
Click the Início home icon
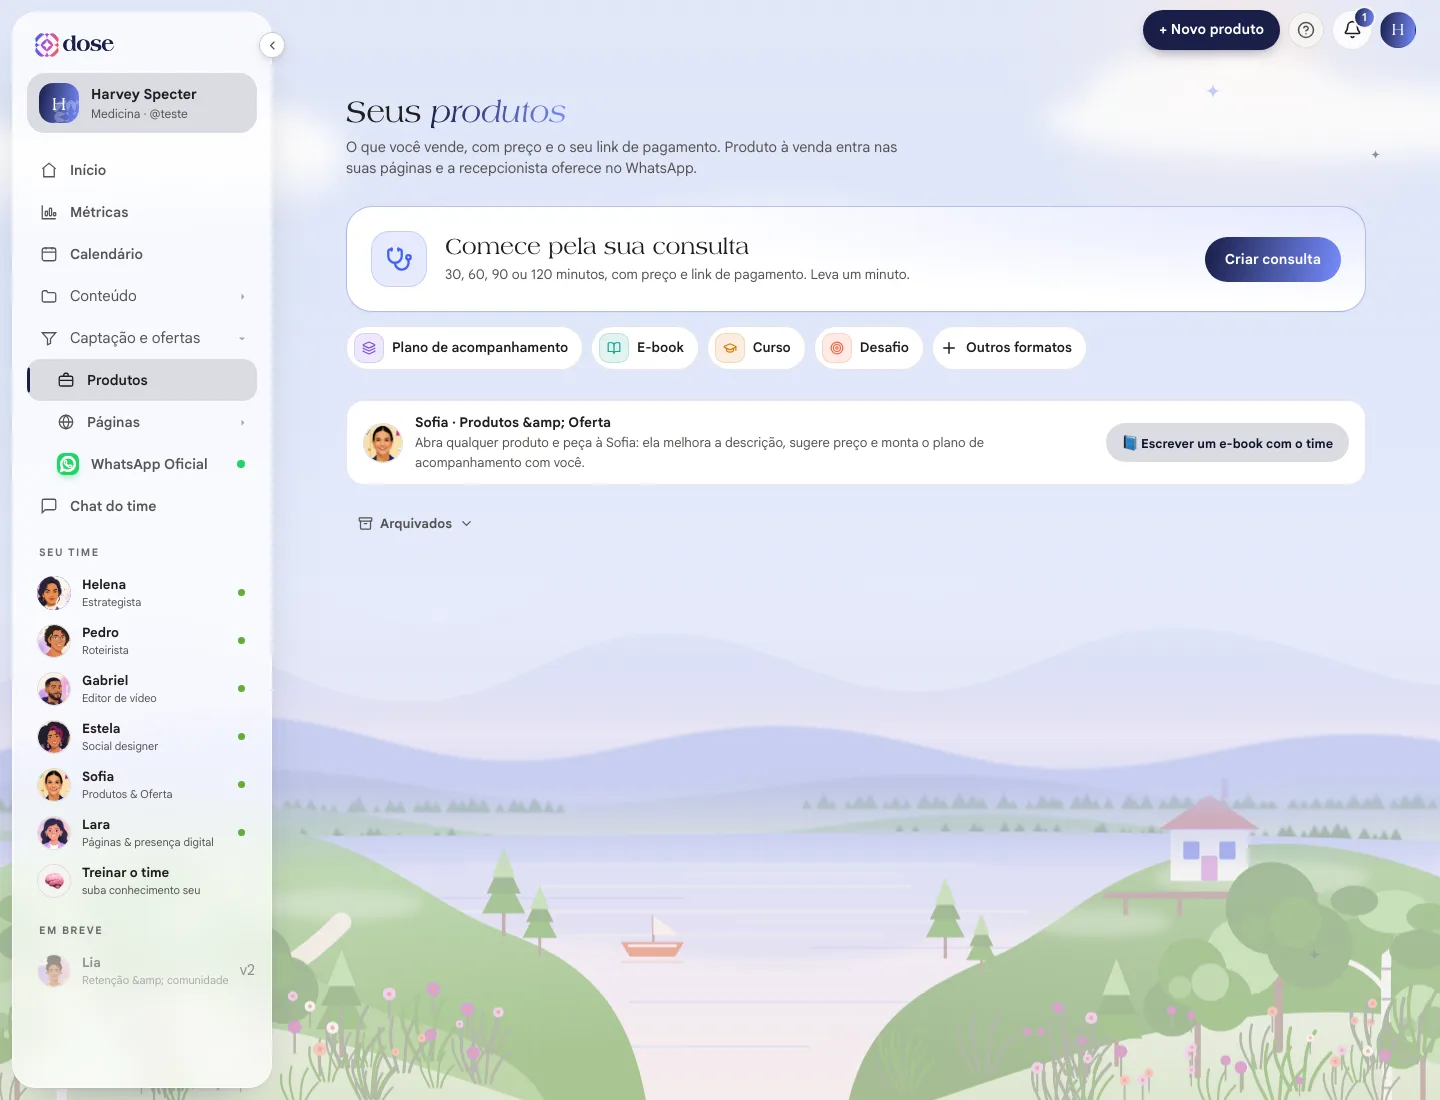coord(49,170)
